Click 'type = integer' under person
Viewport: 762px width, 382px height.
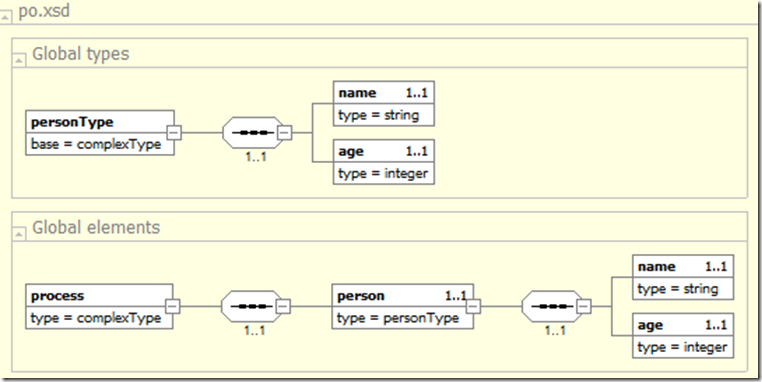[x=682, y=347]
